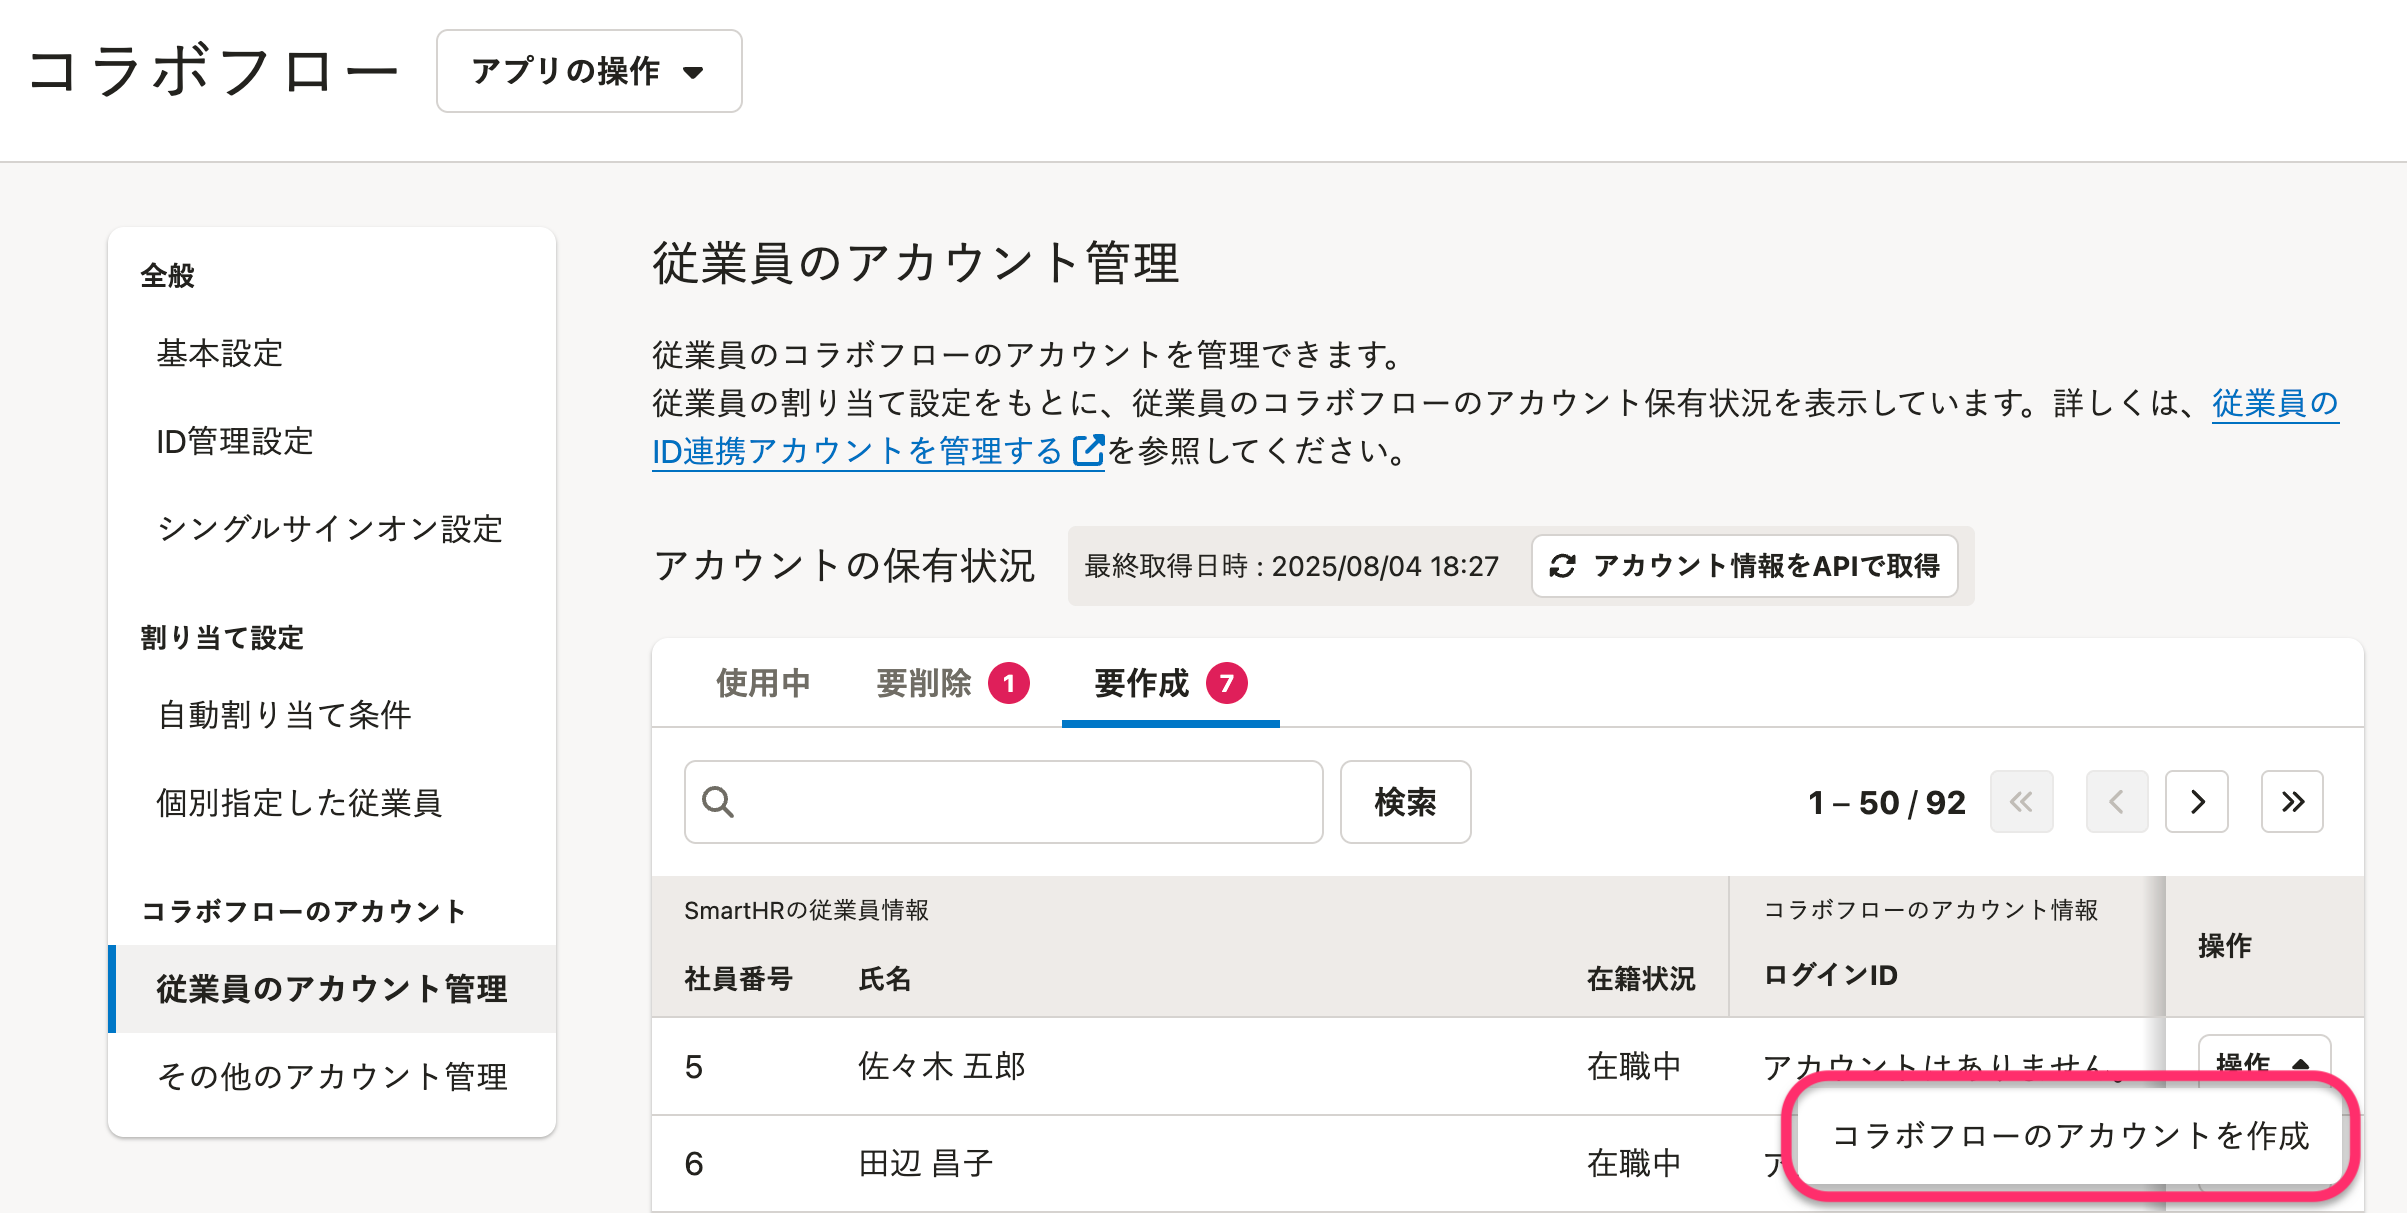The height and width of the screenshot is (1213, 2407).
Task: Click the refresh icon in API取得 button
Action: tap(1562, 566)
